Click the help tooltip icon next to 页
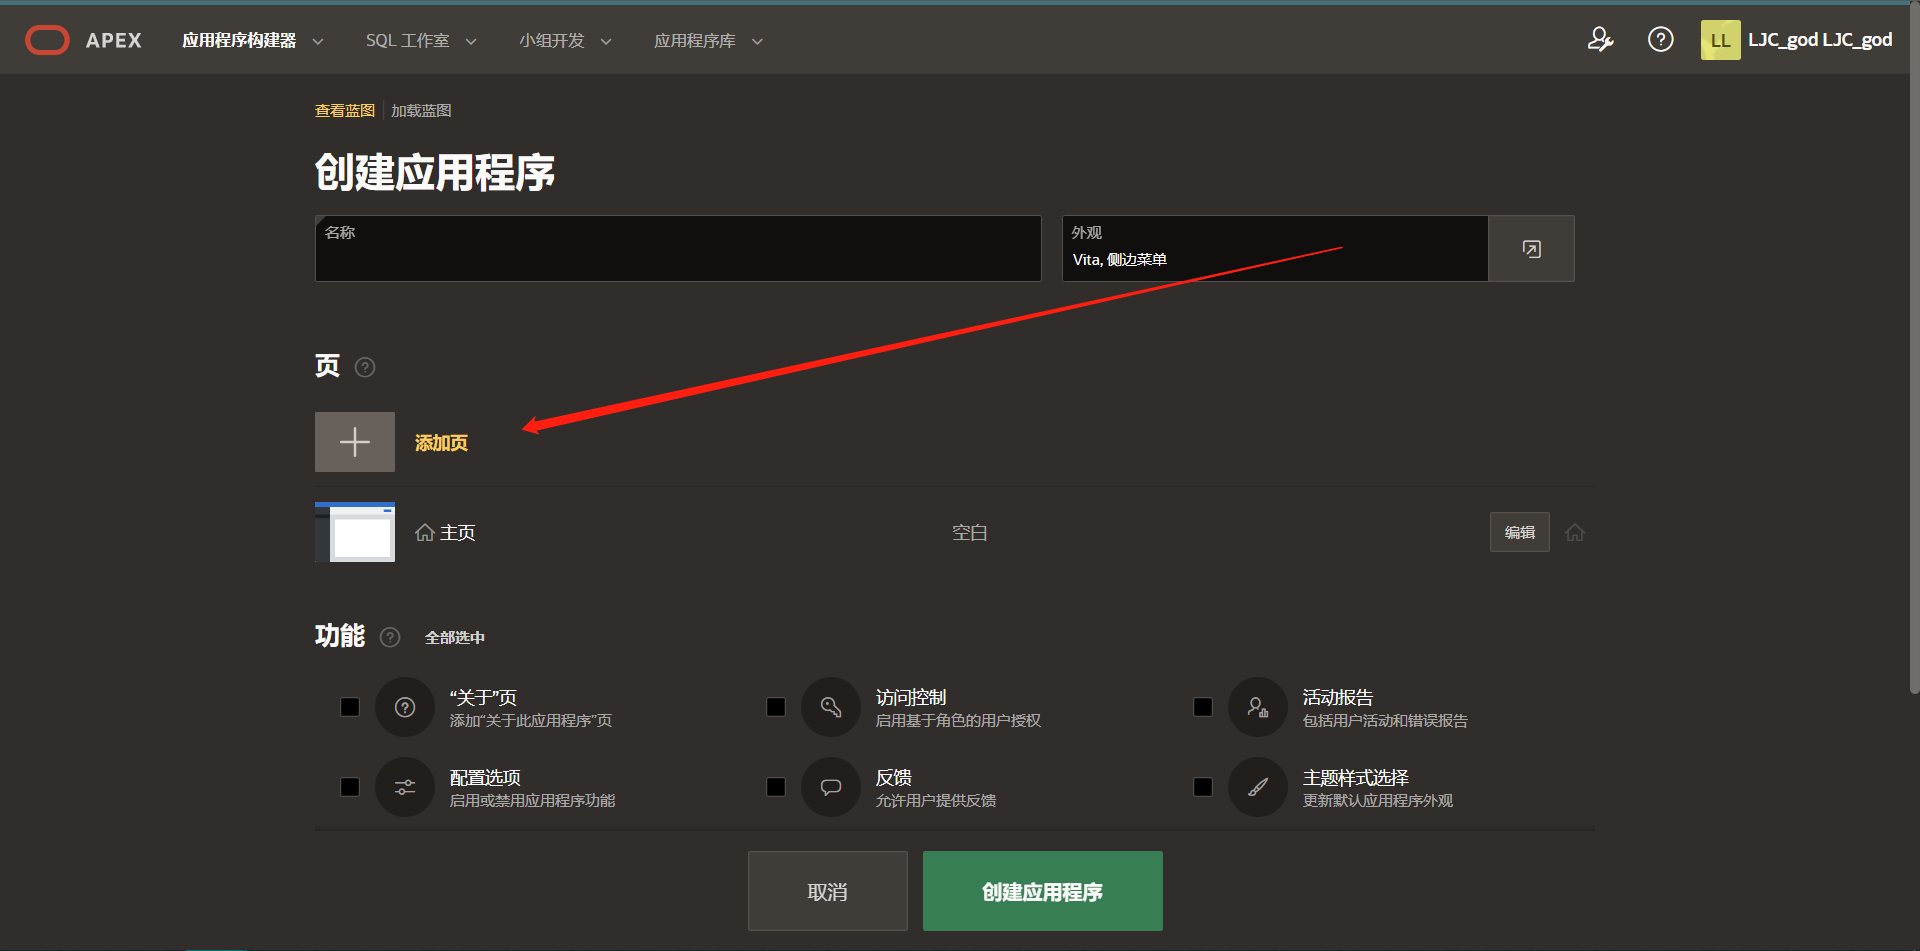 [x=365, y=367]
